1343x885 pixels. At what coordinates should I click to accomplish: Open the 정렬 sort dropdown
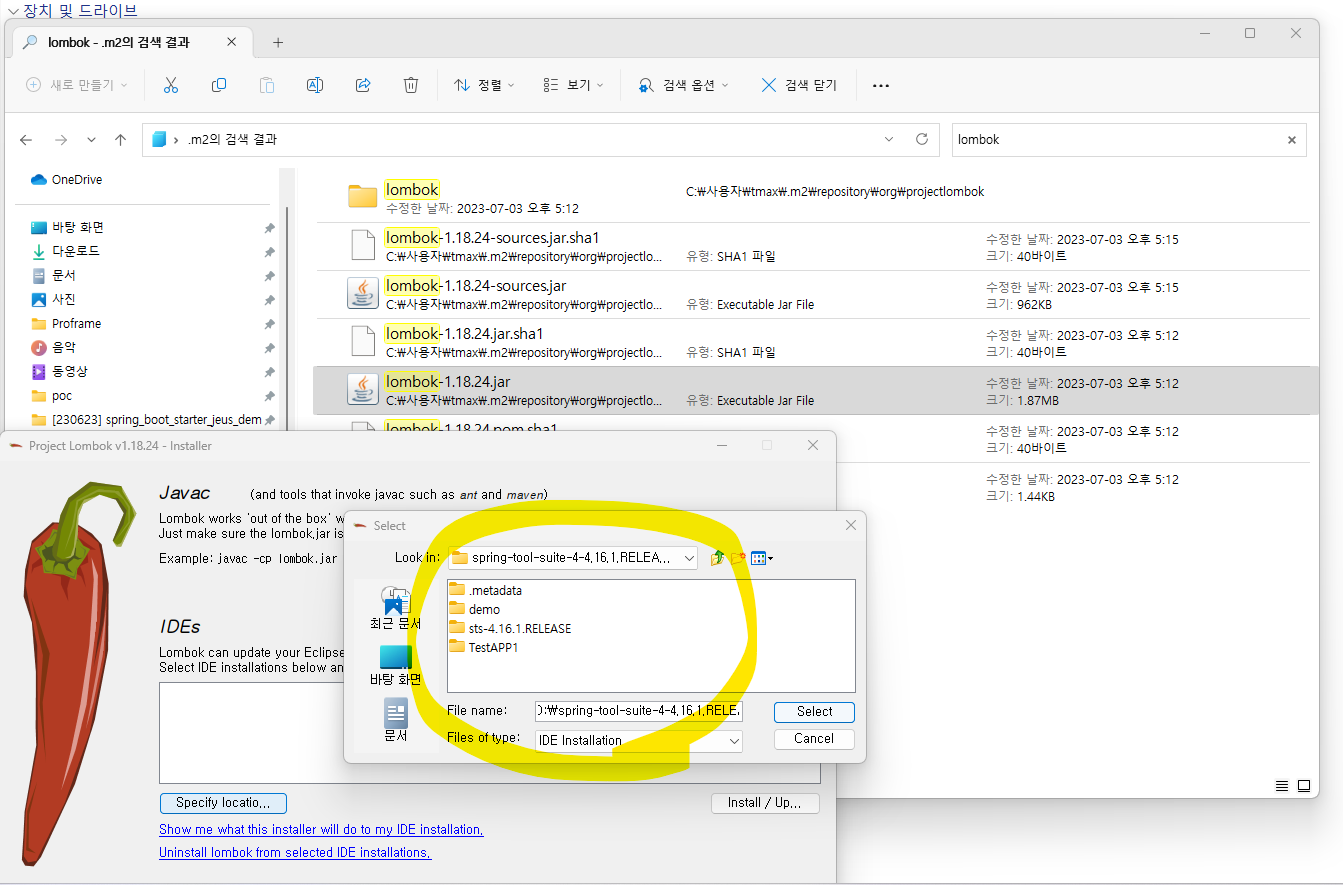pyautogui.click(x=484, y=86)
